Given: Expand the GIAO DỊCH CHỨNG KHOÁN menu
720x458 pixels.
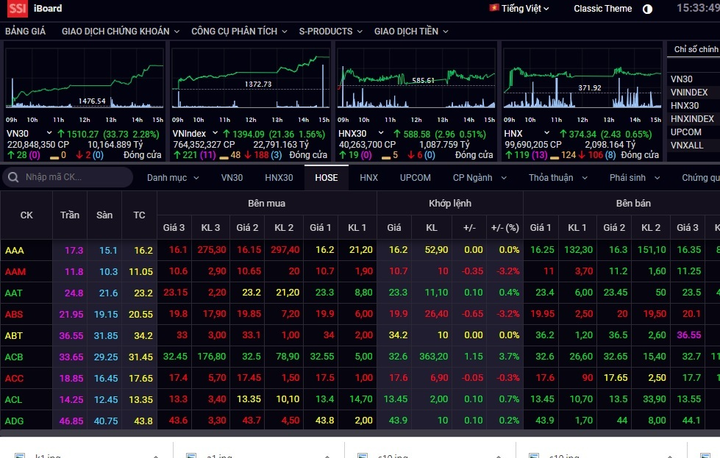Looking at the screenshot, I should (120, 31).
